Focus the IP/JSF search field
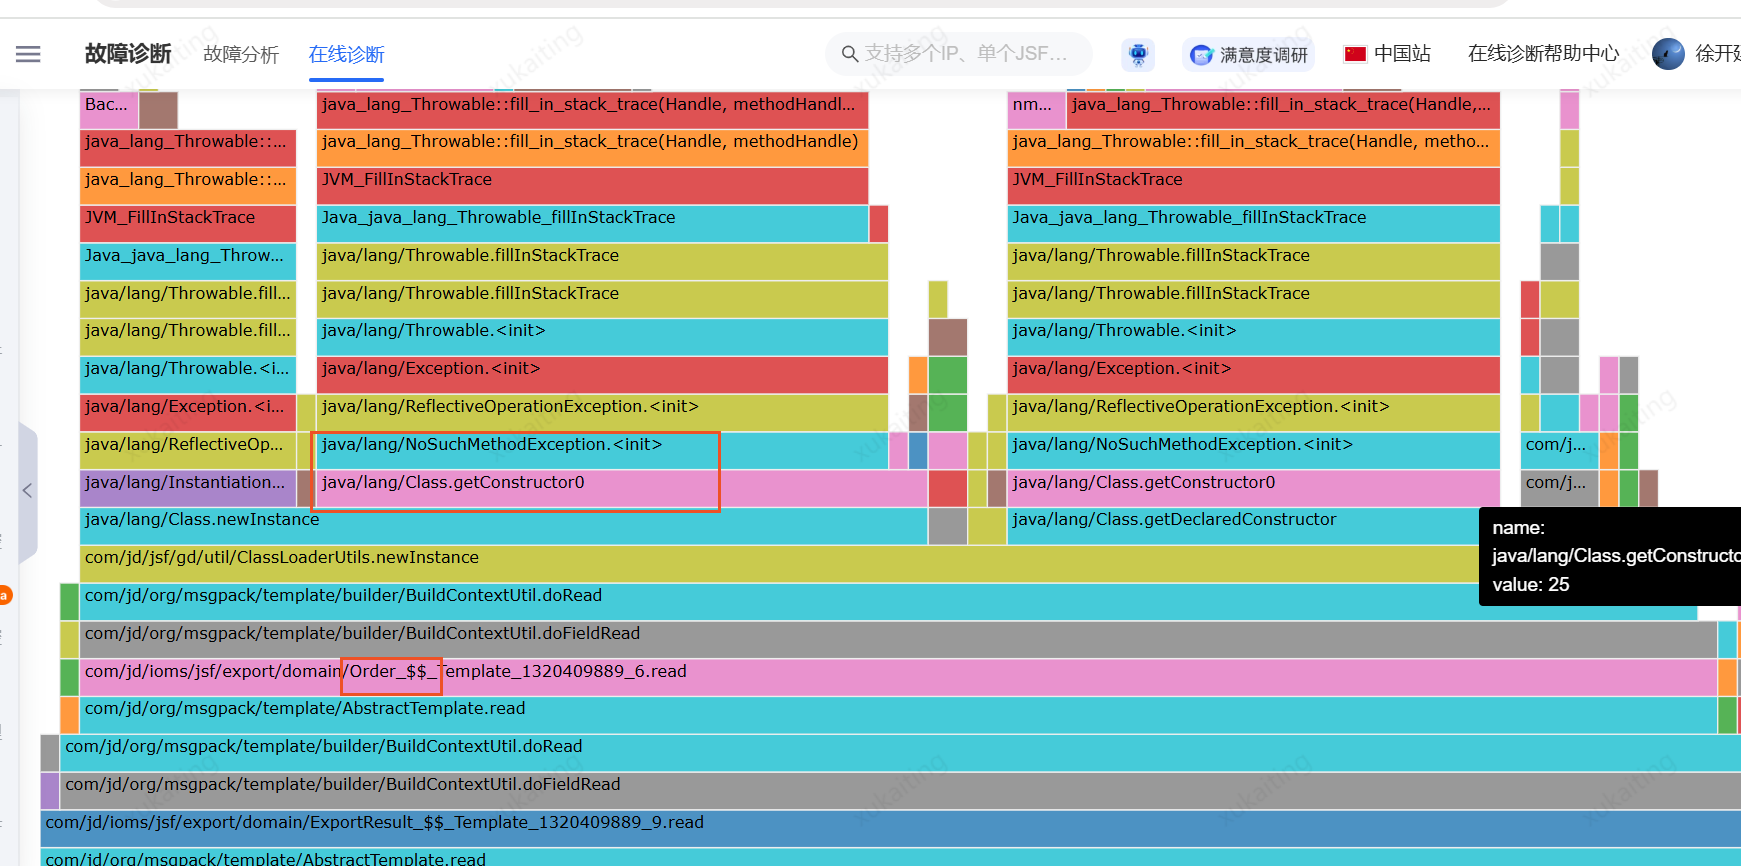1741x866 pixels. [x=960, y=54]
